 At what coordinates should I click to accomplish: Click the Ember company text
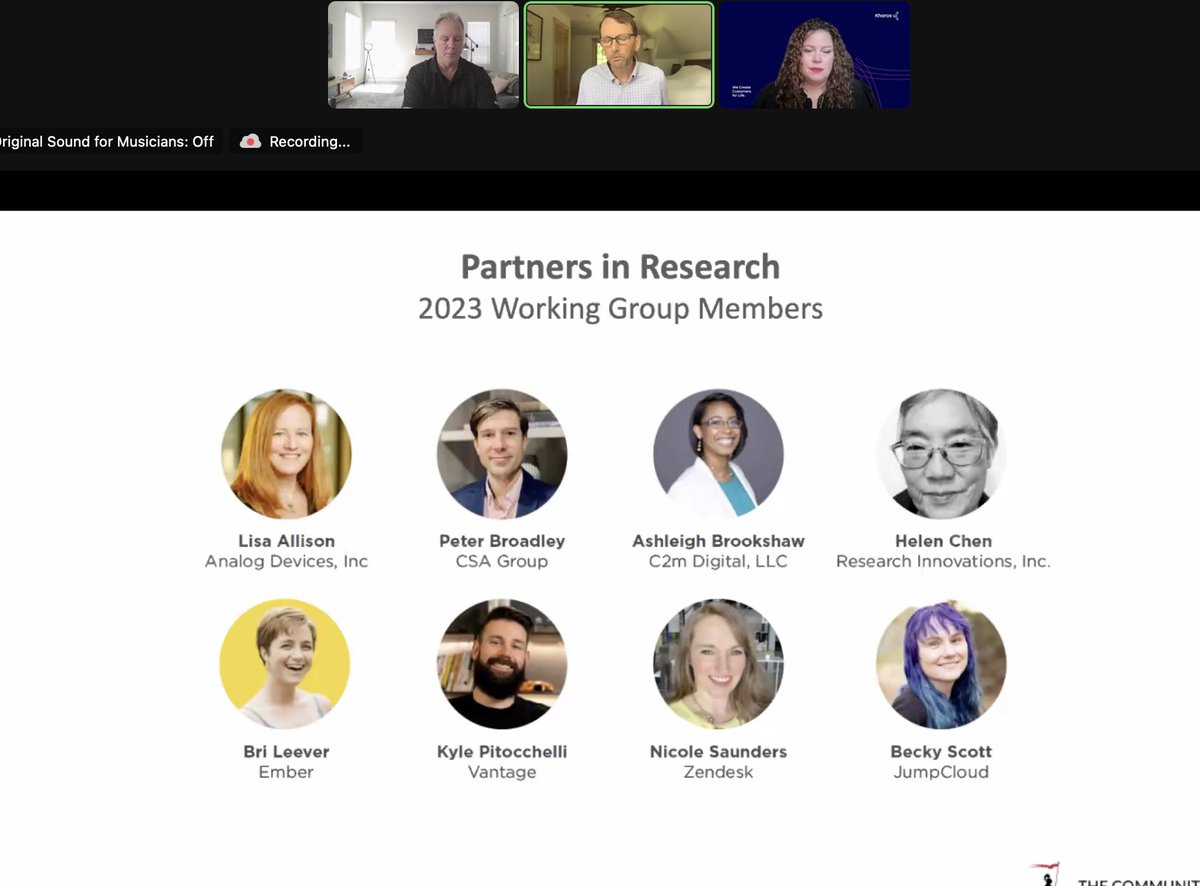tap(286, 772)
